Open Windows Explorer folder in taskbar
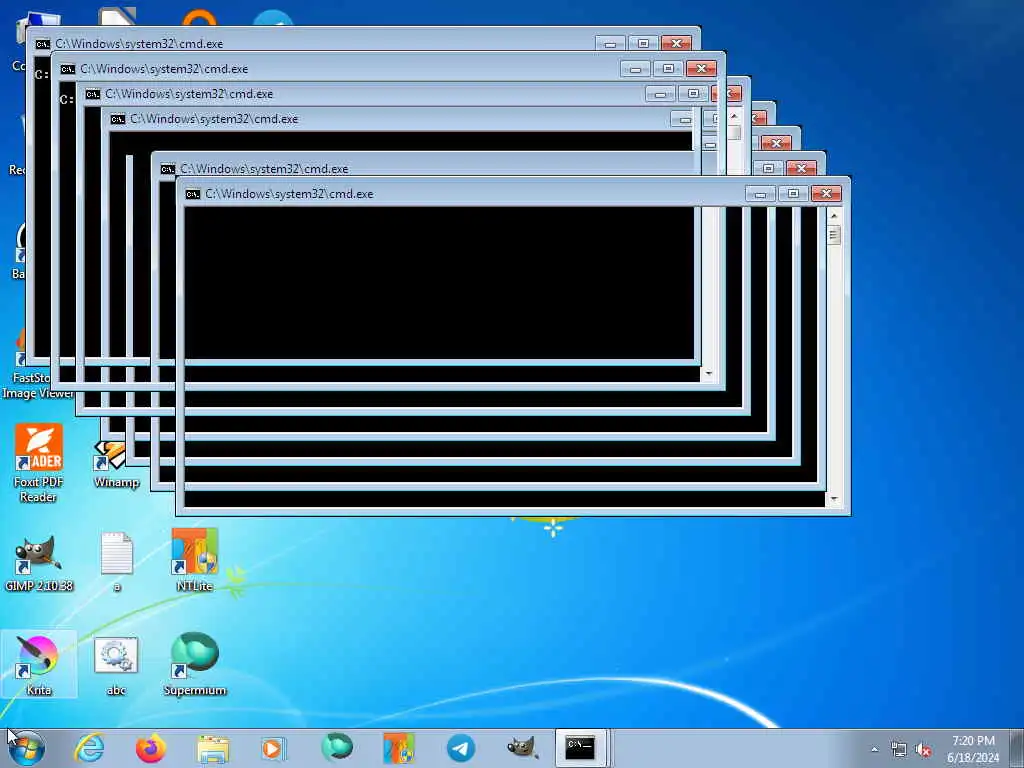1024x768 pixels. (213, 749)
